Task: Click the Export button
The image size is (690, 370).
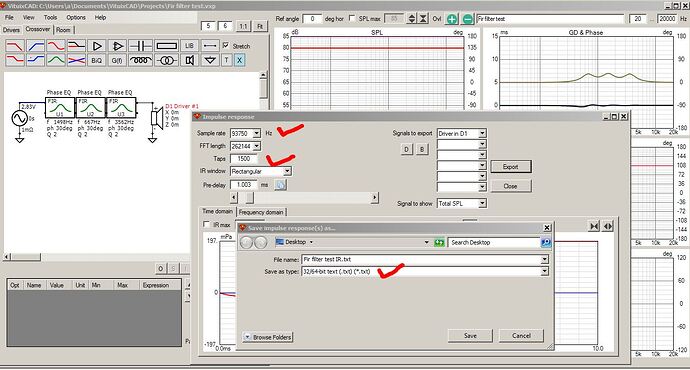Action: [510, 167]
